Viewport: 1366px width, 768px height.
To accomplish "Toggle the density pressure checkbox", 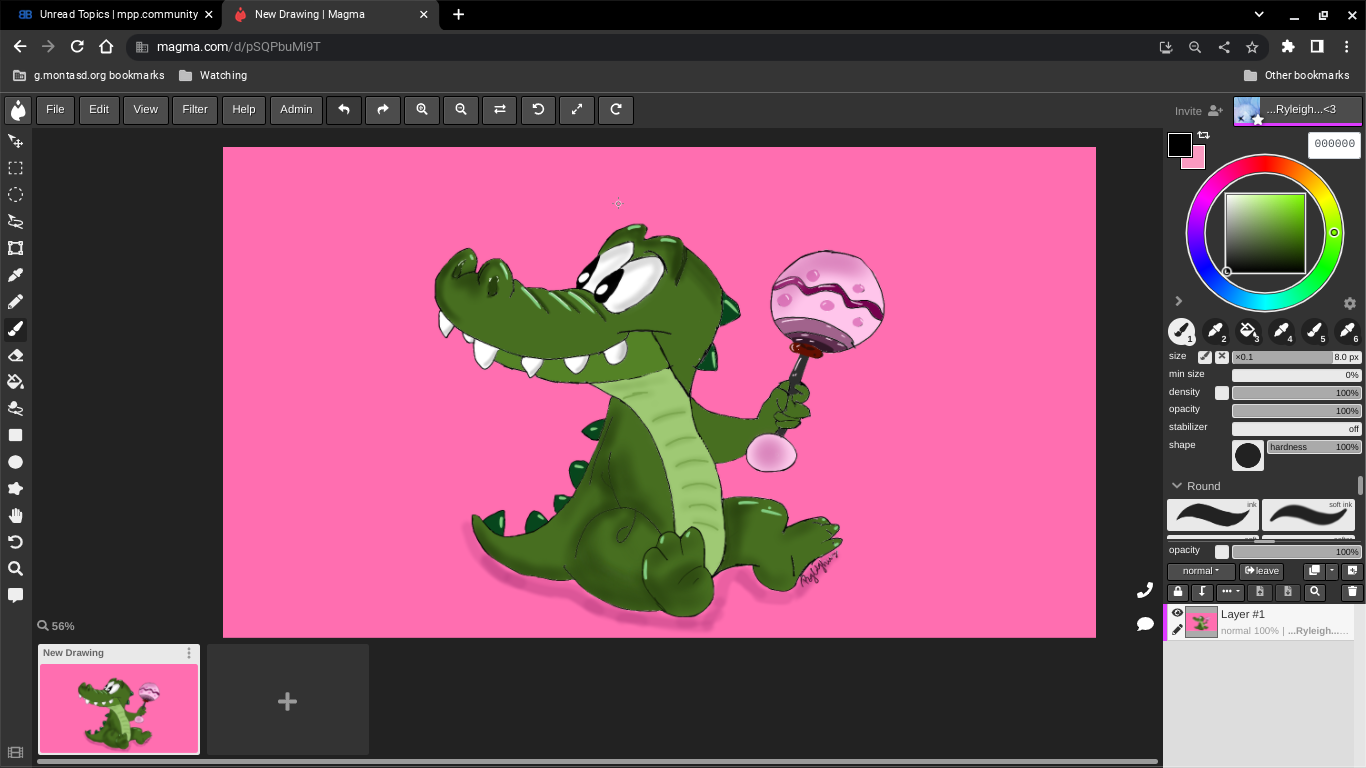I will coord(1222,393).
